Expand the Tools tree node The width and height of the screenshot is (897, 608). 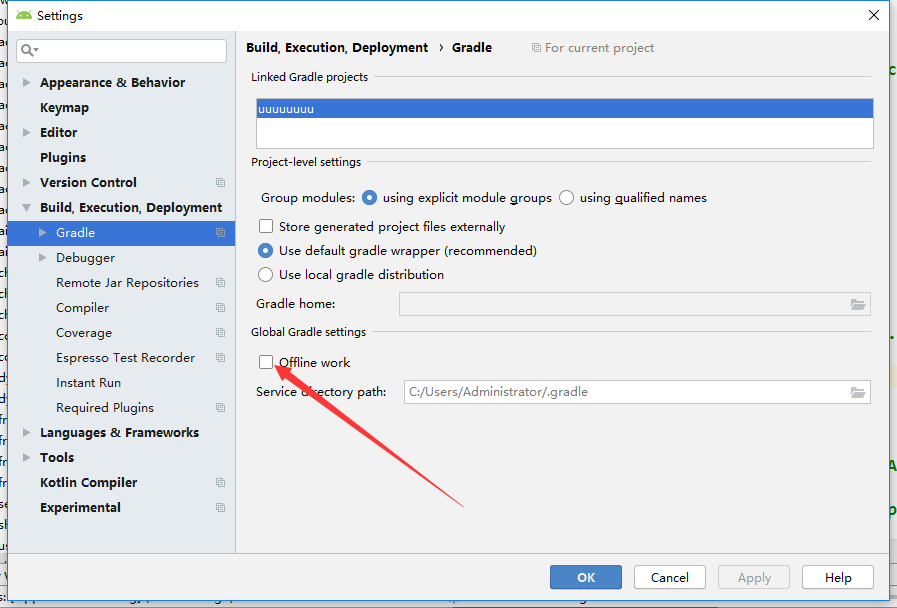coord(26,458)
